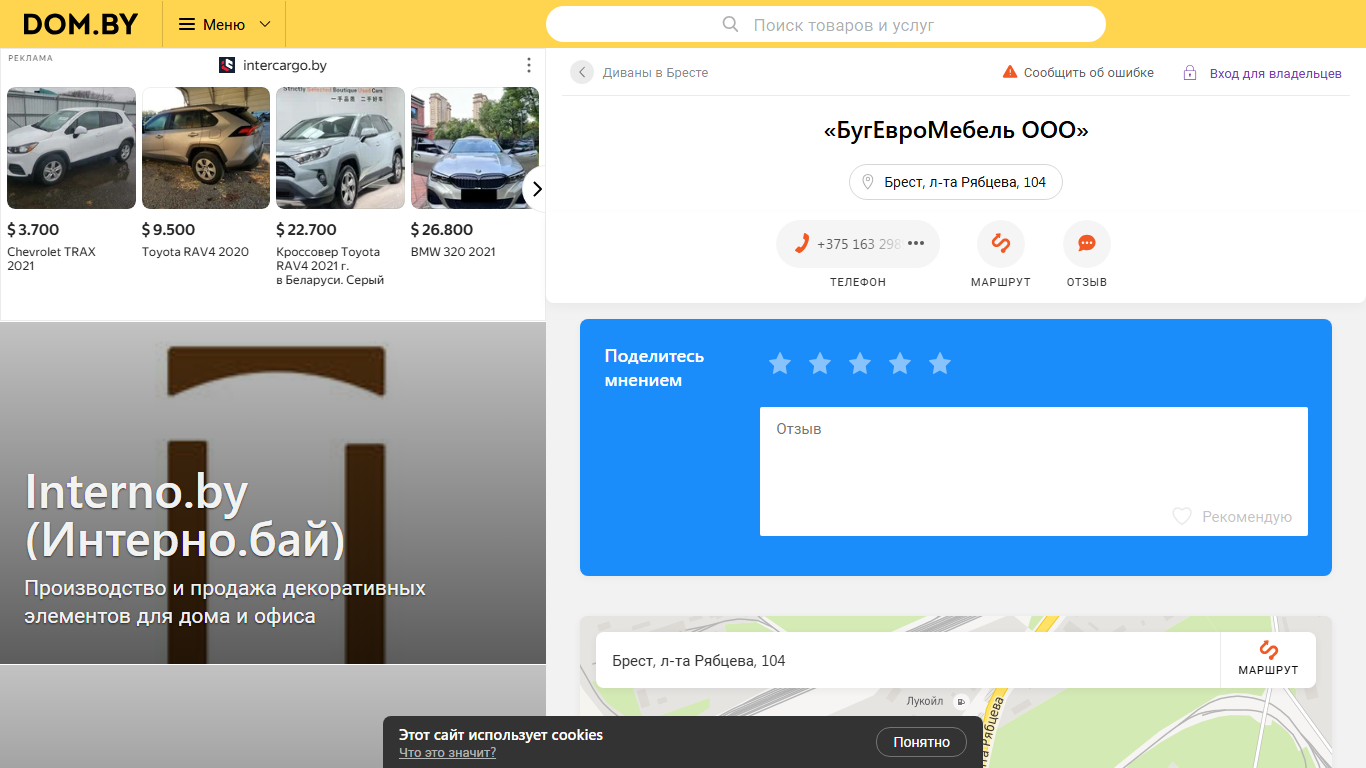
Task: Click the Лукойл gas station marker on map
Action: click(961, 701)
